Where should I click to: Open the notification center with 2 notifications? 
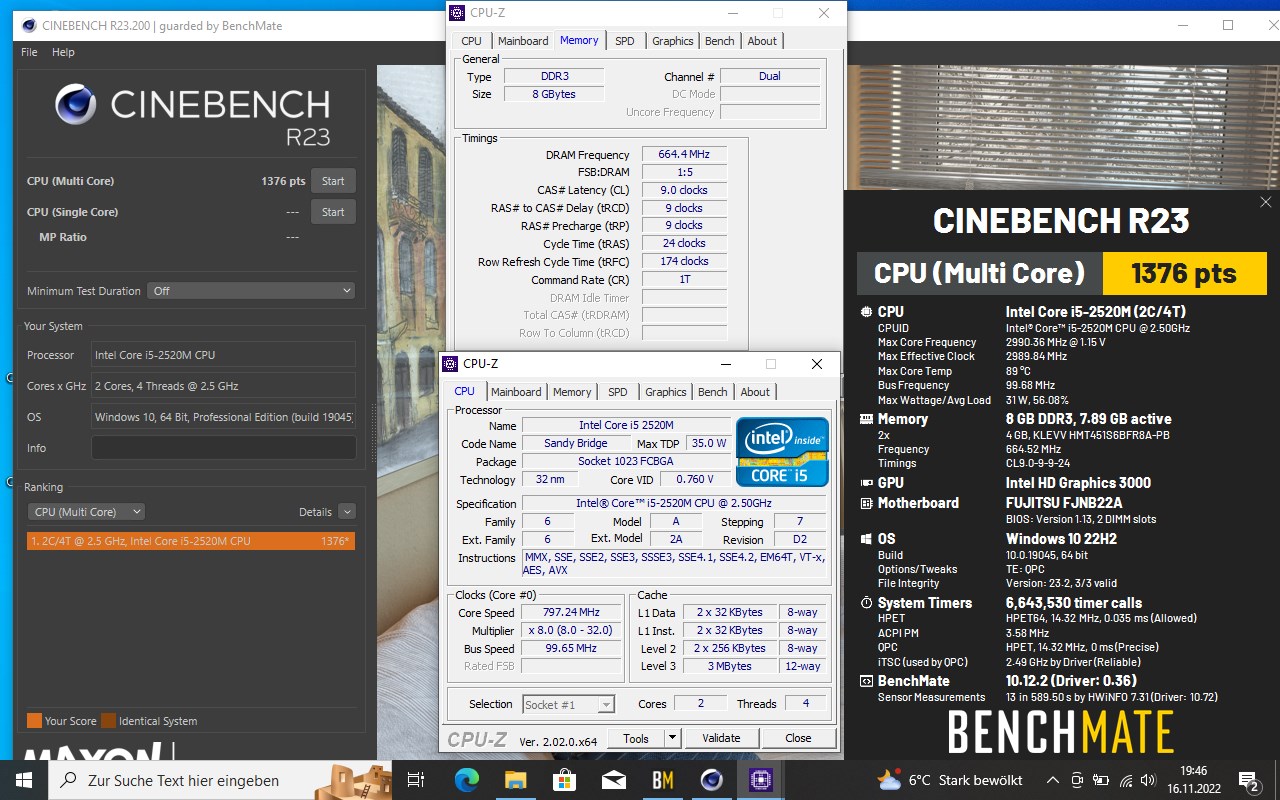[1248, 780]
